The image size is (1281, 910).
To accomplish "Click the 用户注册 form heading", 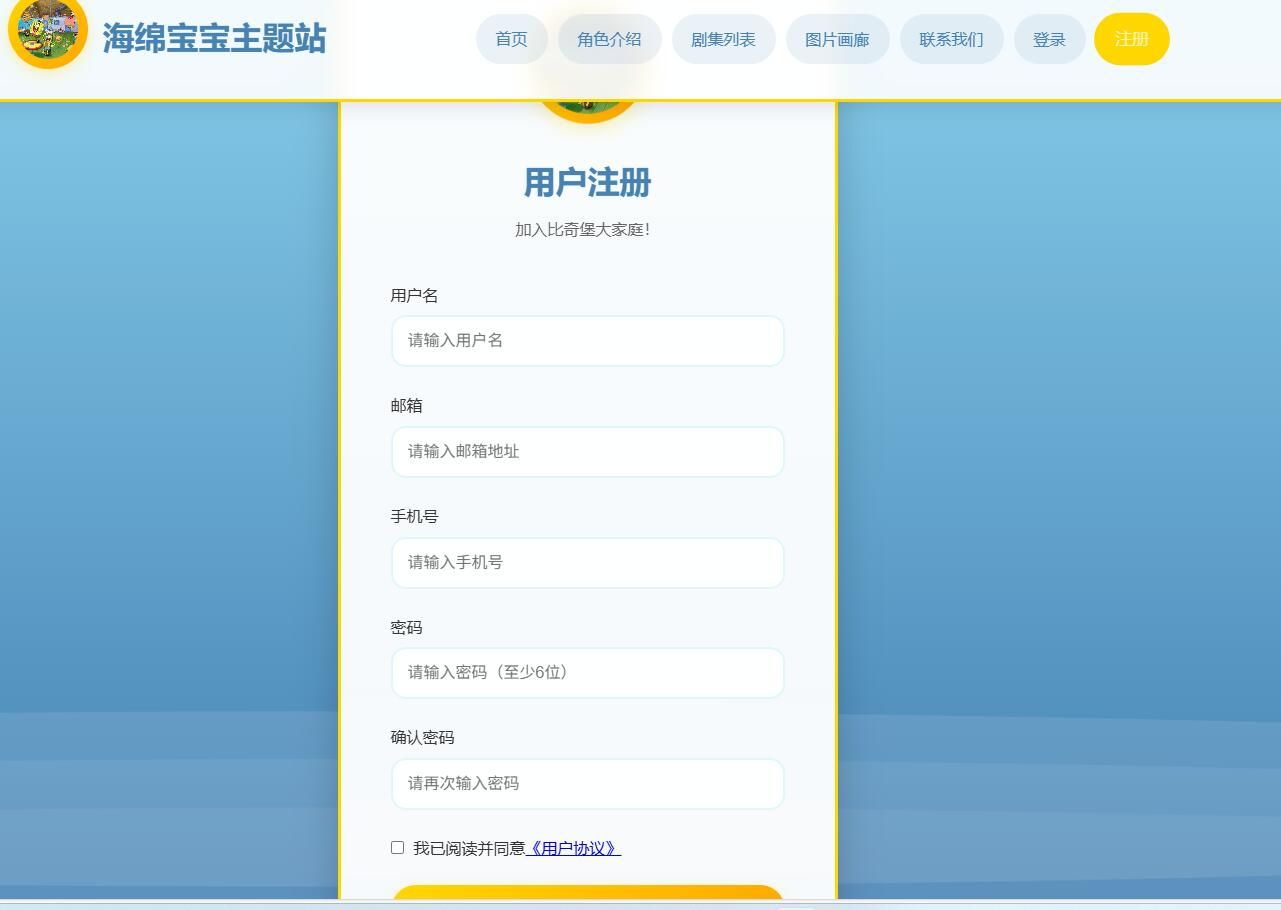I will pos(587,183).
